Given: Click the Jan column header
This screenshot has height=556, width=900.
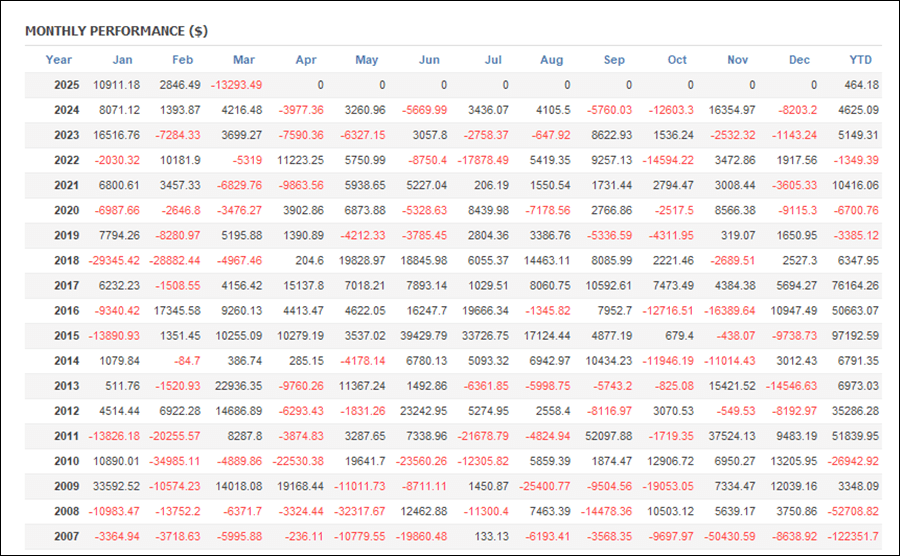Looking at the screenshot, I should click(x=122, y=60).
